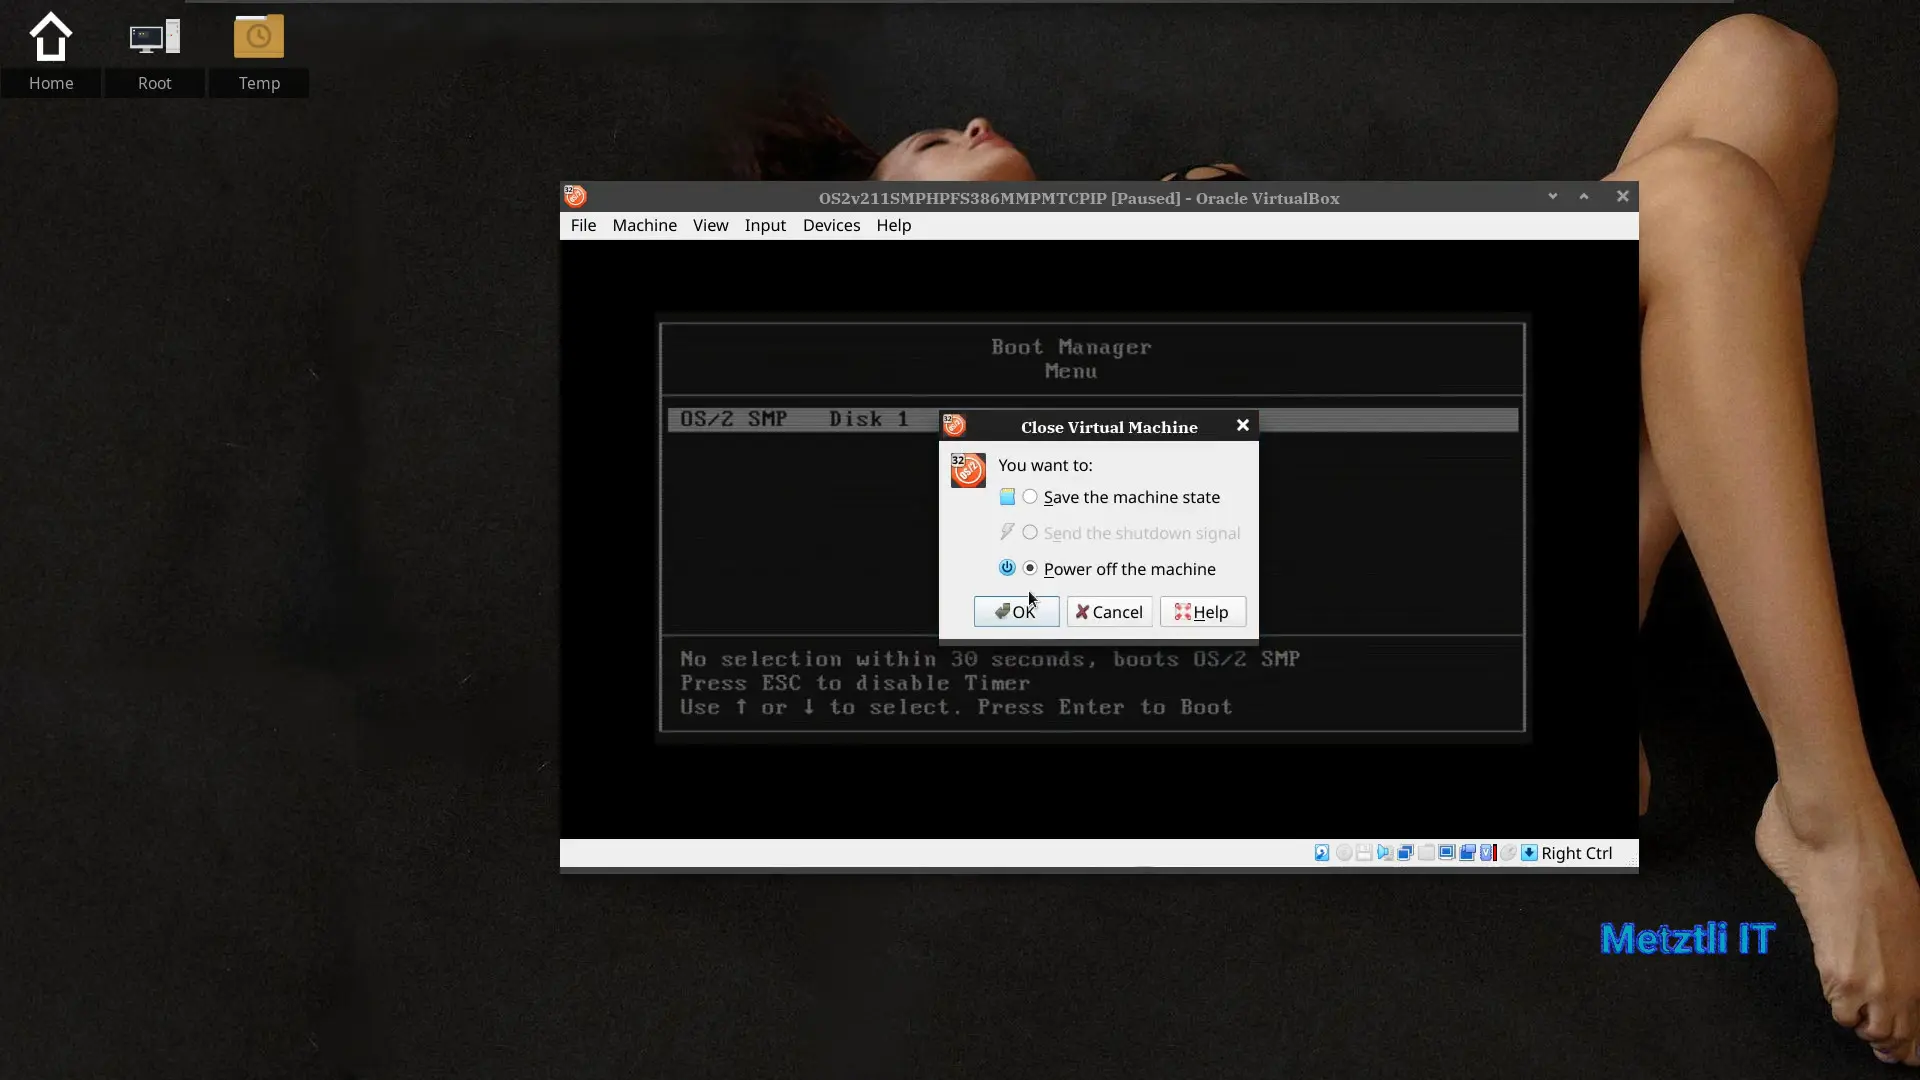Click the status bar resize grip
The width and height of the screenshot is (1920, 1080).
pos(1630,859)
